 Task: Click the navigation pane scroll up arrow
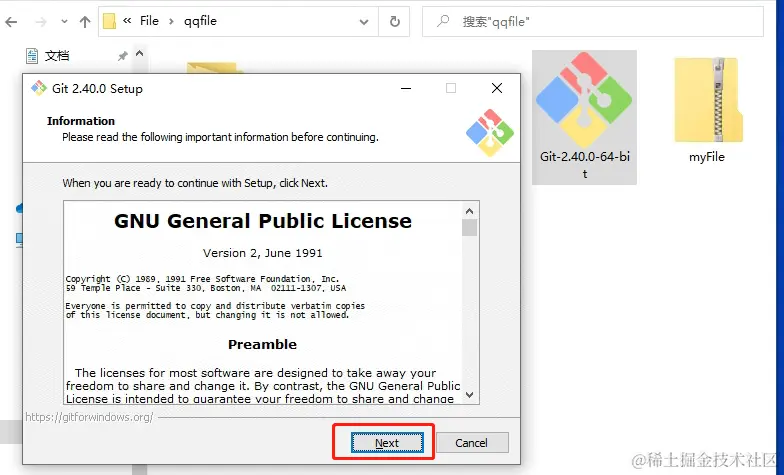[x=140, y=54]
